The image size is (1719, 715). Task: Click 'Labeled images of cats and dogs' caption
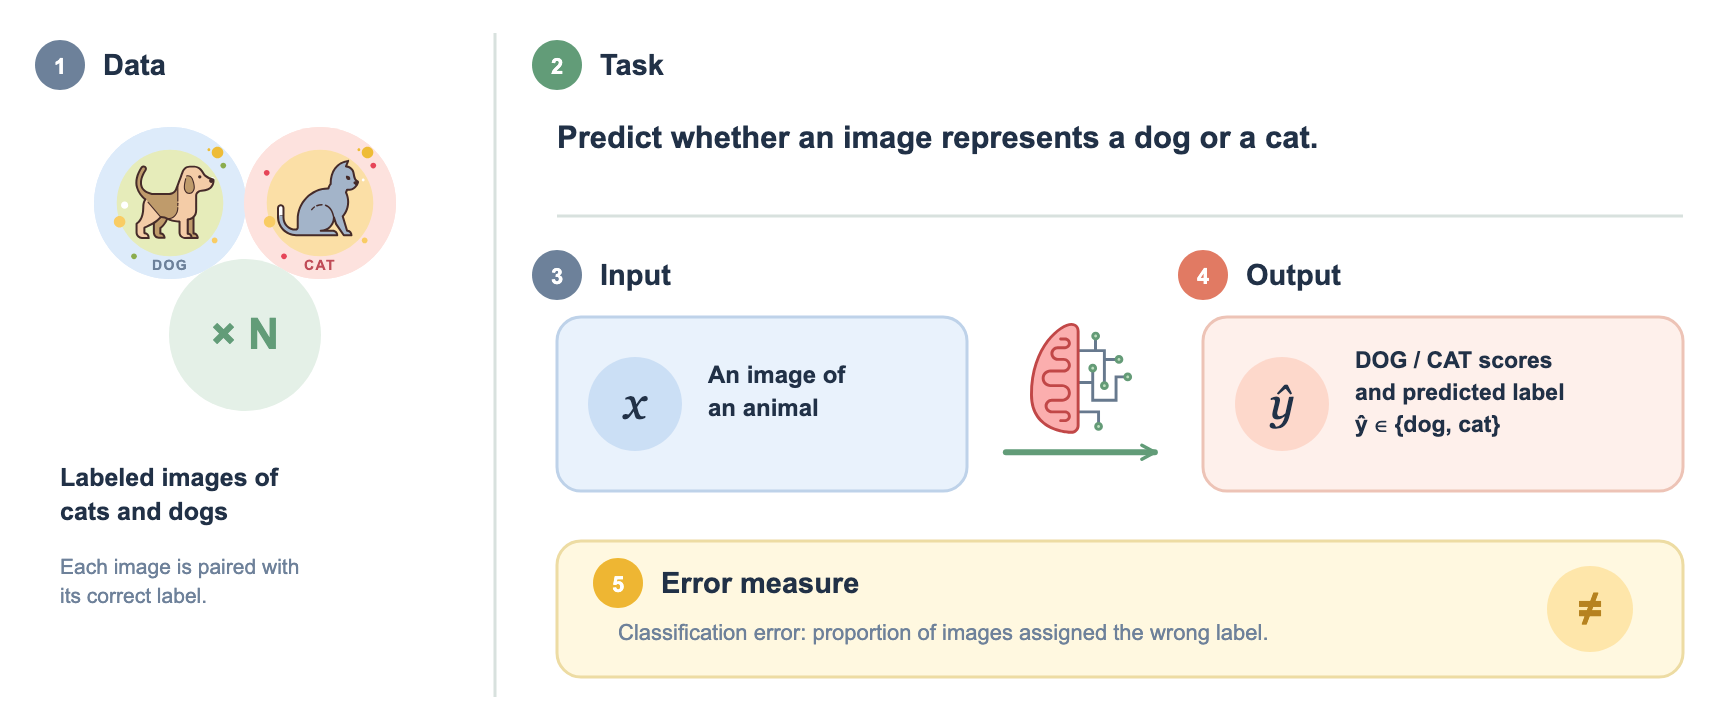[169, 494]
